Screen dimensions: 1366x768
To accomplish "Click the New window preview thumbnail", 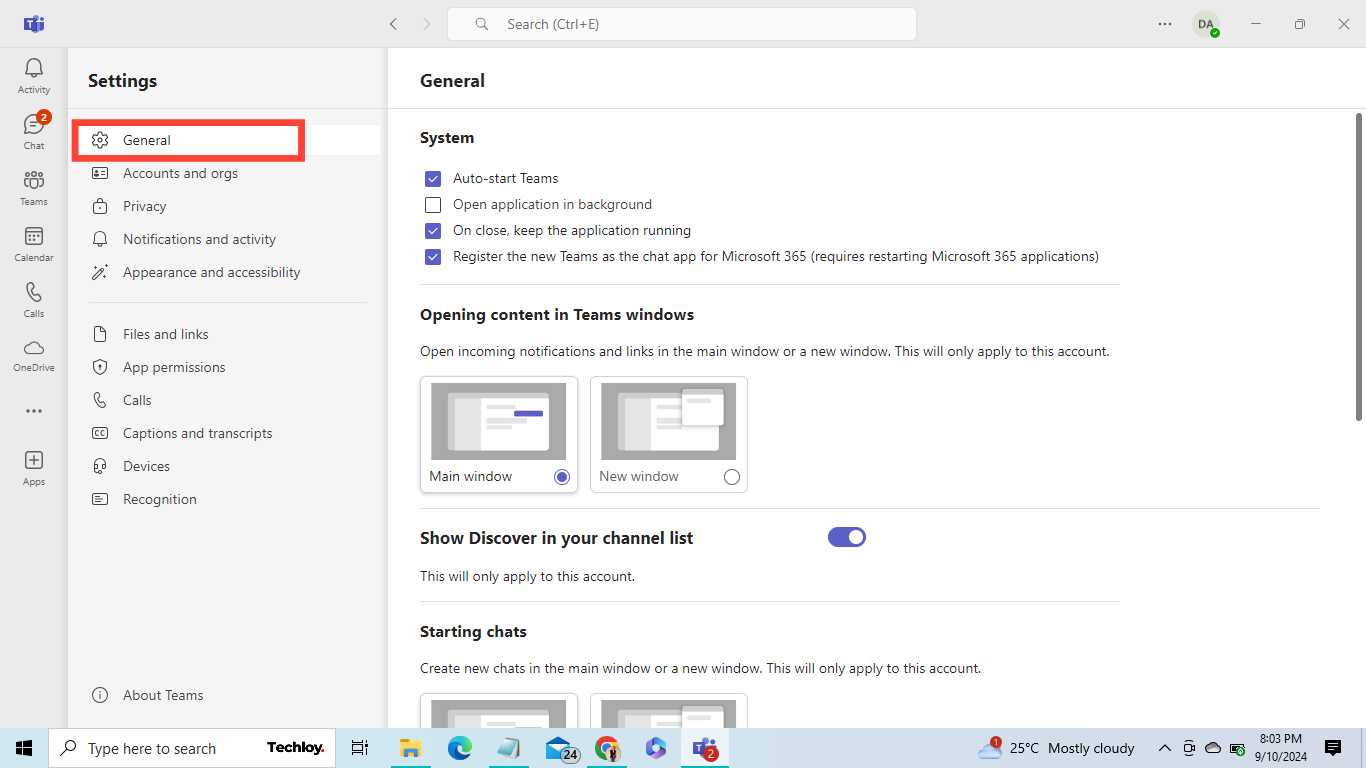I will [x=669, y=421].
